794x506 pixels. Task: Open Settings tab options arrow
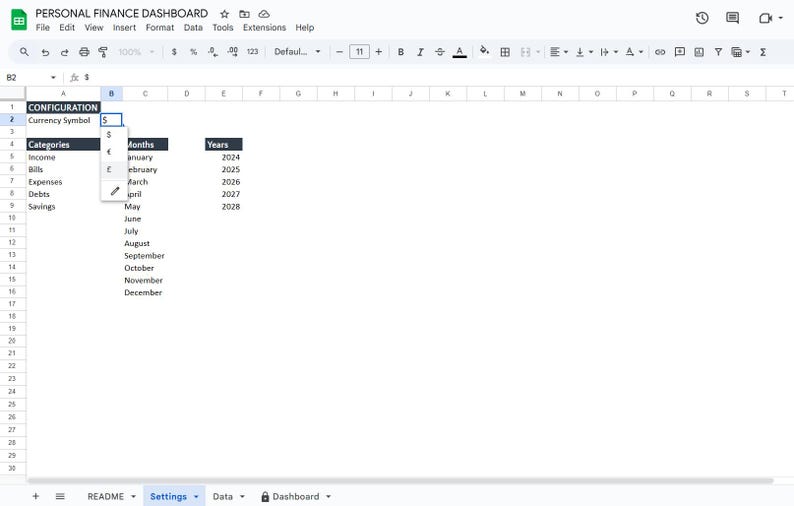196,496
